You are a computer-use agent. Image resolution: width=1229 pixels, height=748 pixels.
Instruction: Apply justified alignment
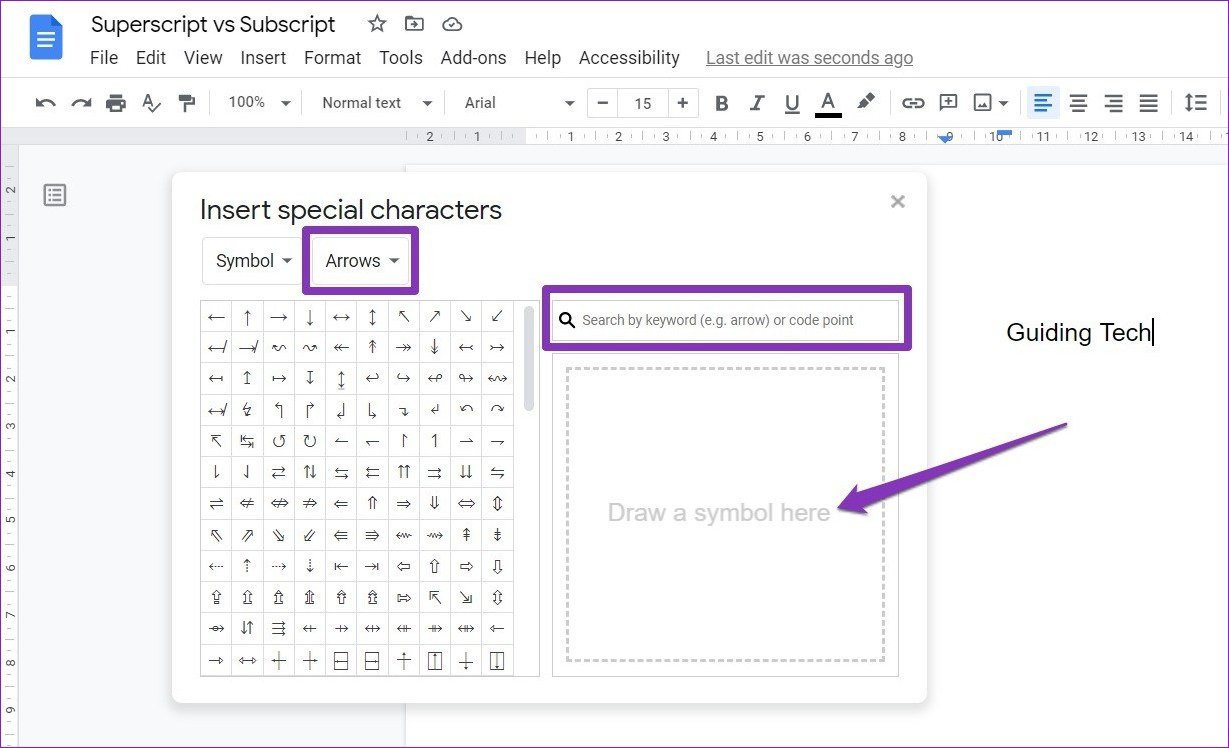1149,103
